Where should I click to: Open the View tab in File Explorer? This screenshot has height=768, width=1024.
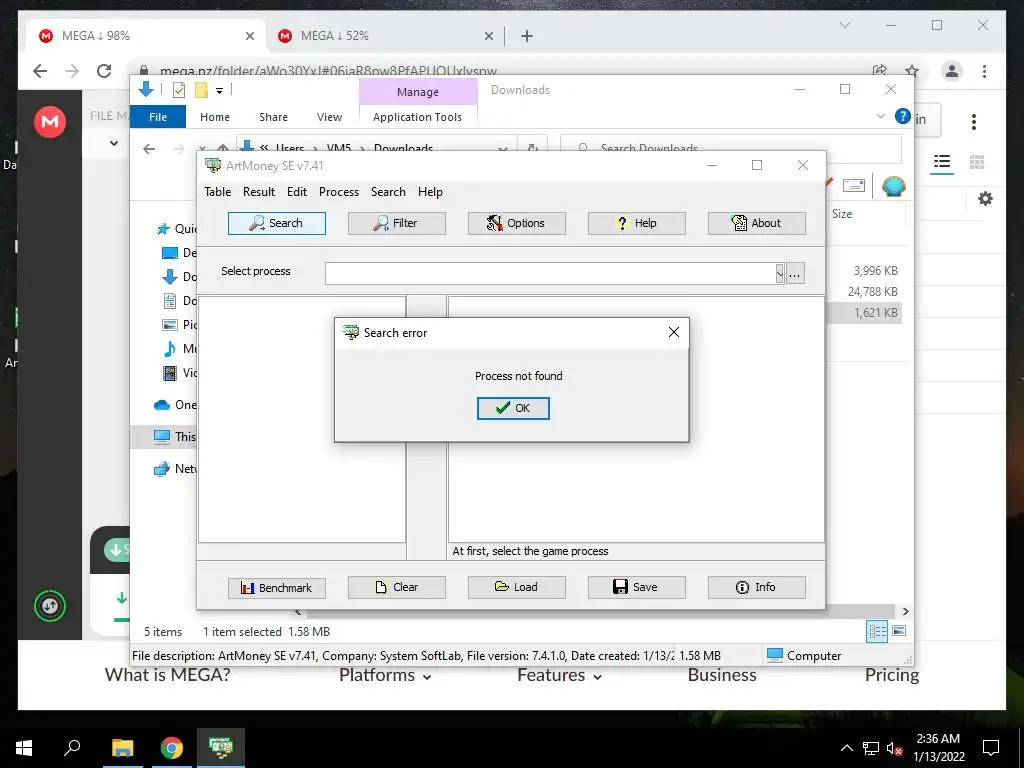pos(329,117)
